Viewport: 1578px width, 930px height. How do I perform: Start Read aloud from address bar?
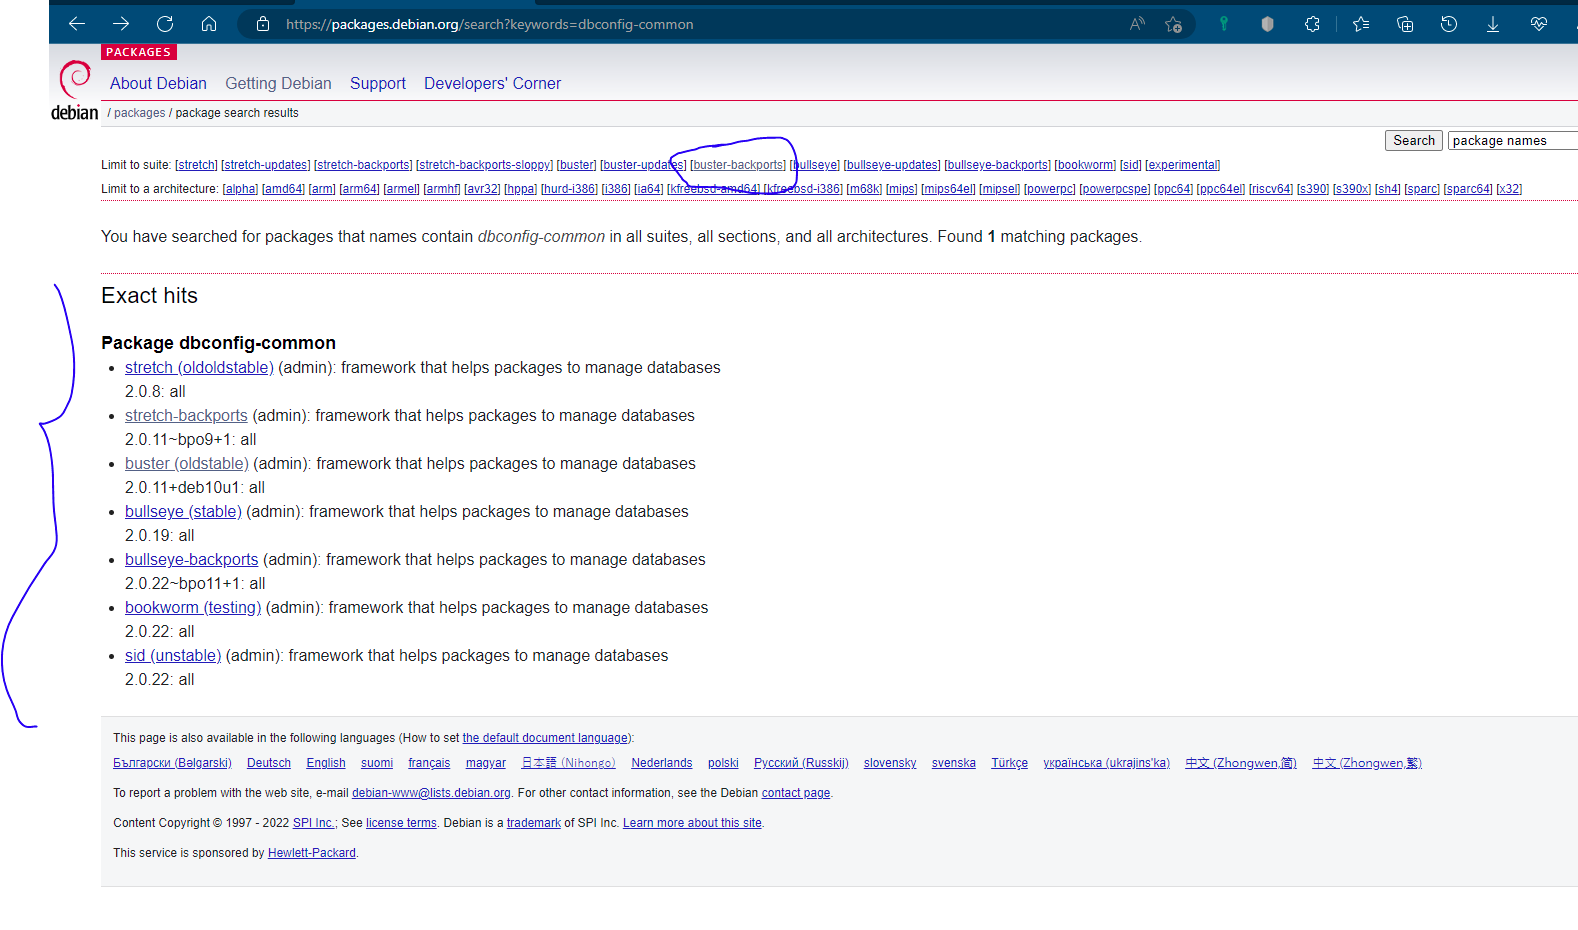[1137, 24]
